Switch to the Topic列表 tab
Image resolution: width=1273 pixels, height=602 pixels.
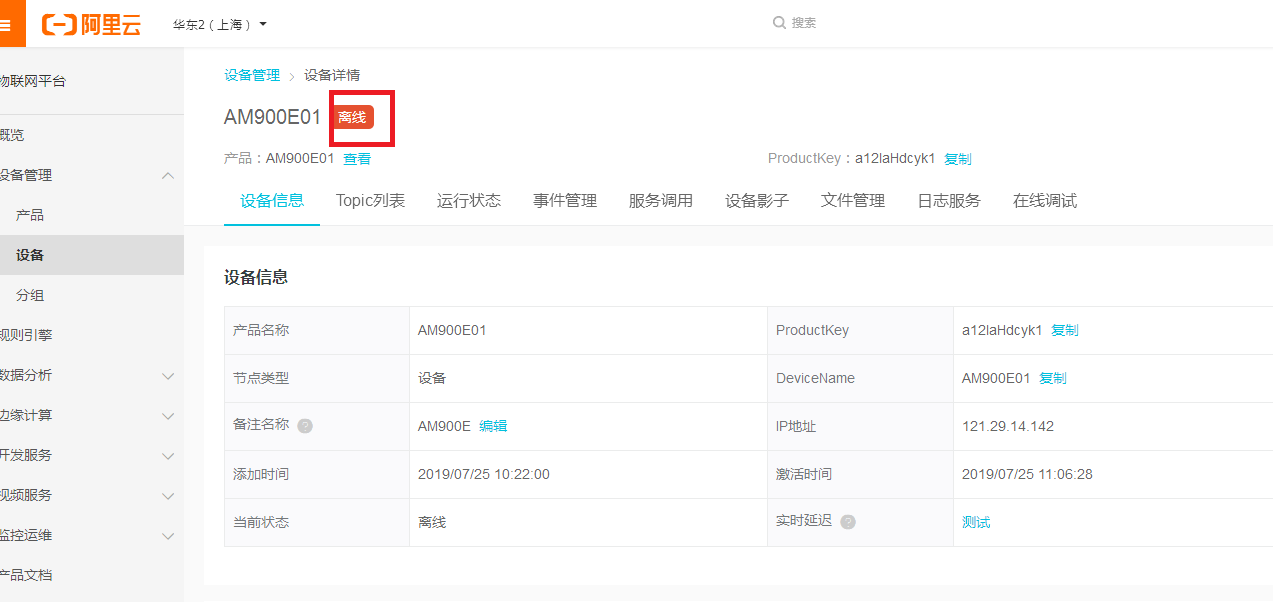coord(370,201)
